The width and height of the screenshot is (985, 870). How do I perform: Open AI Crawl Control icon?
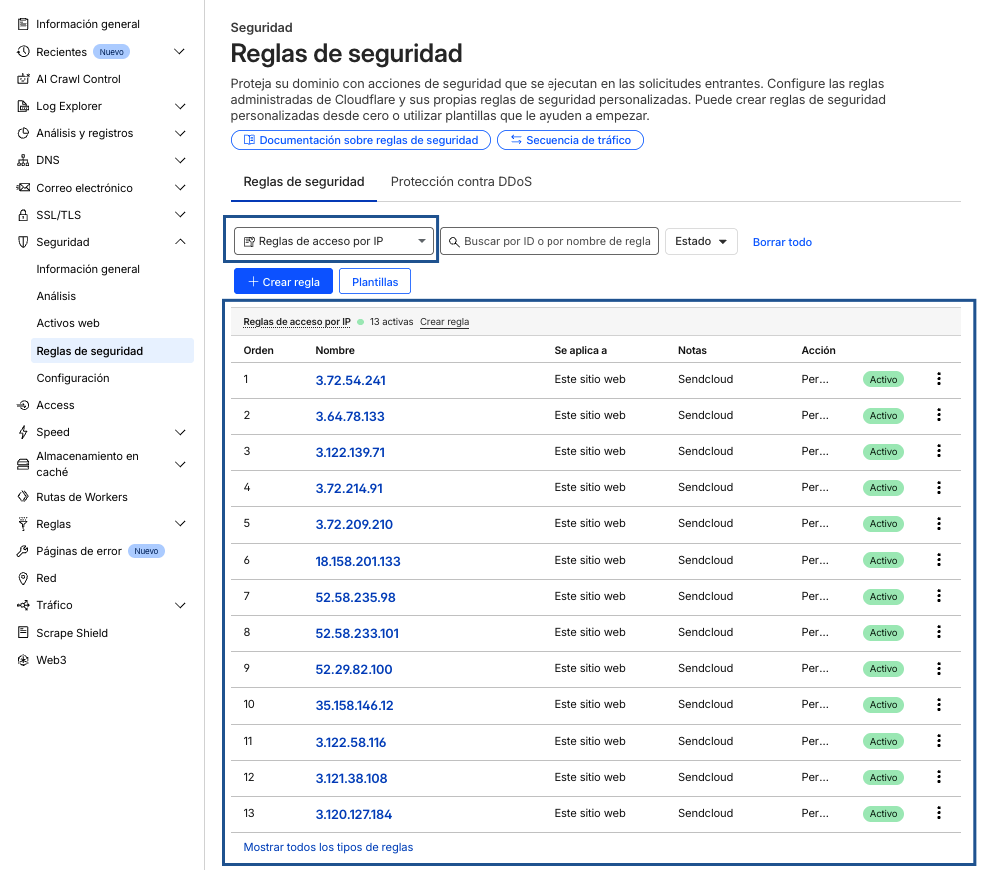pos(23,79)
